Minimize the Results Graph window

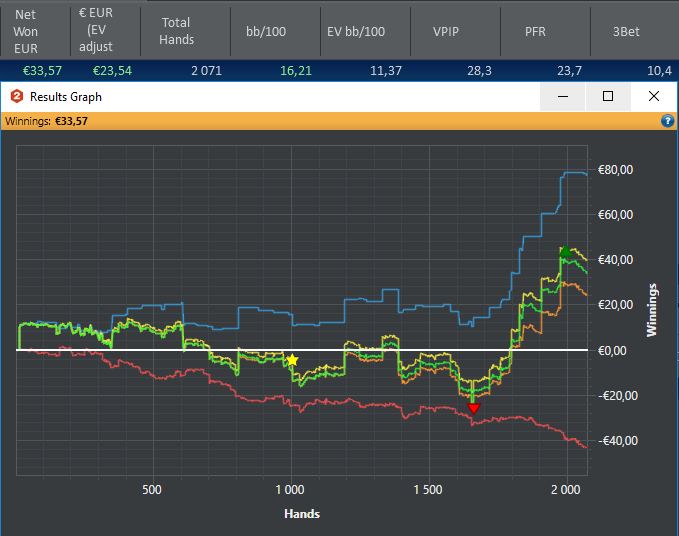tap(563, 96)
